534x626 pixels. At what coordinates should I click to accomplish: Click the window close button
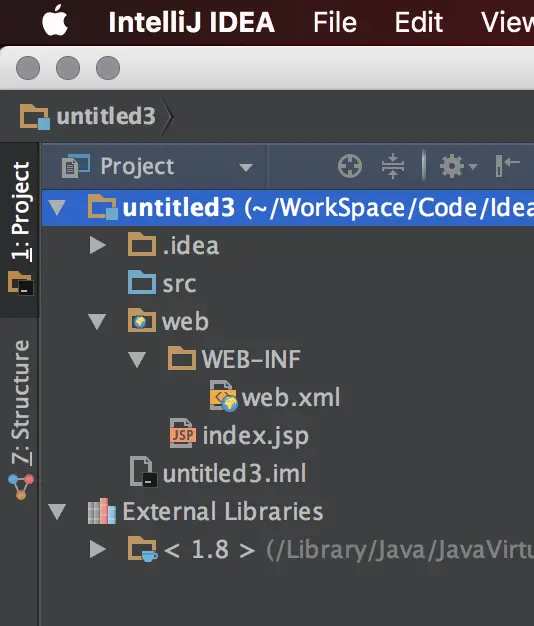point(28,68)
